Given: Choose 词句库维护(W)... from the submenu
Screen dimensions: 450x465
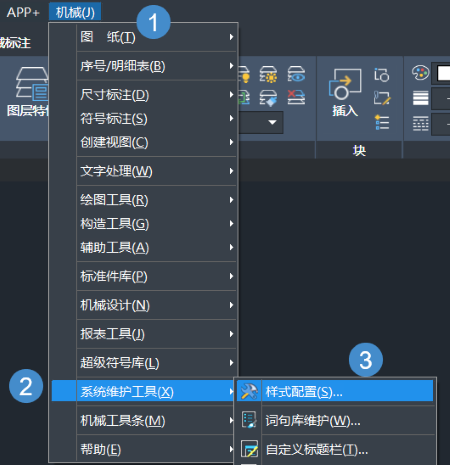Looking at the screenshot, I should pyautogui.click(x=335, y=421).
